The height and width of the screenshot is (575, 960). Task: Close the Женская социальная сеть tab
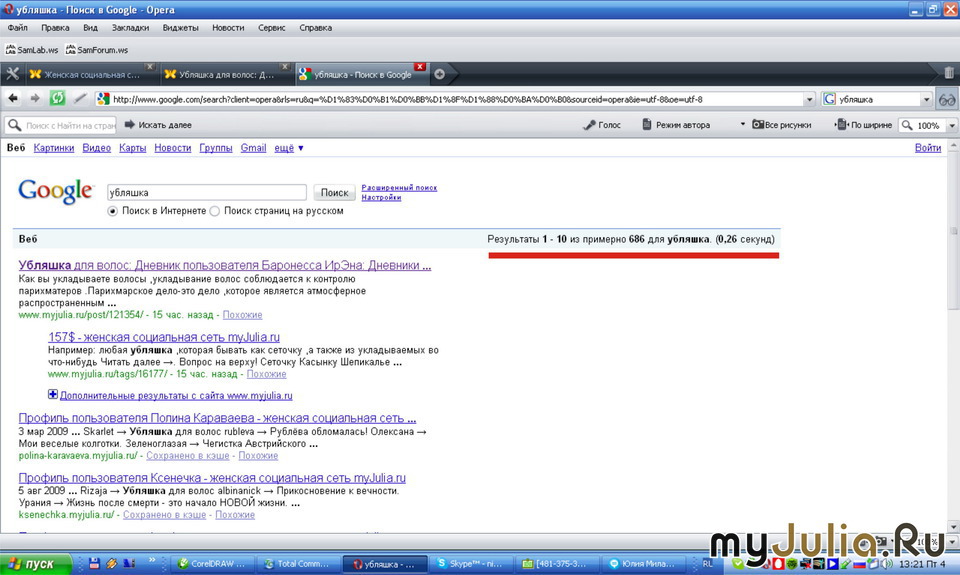pos(149,66)
